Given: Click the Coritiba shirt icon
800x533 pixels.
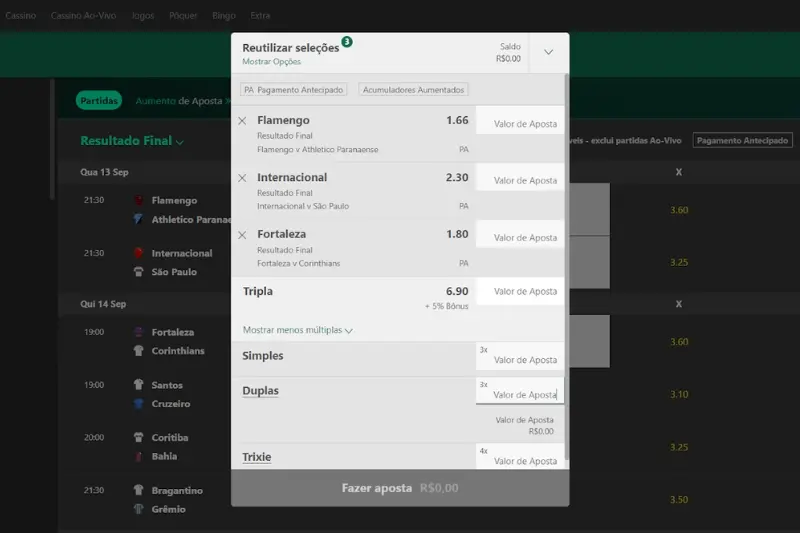Looking at the screenshot, I should tap(138, 438).
